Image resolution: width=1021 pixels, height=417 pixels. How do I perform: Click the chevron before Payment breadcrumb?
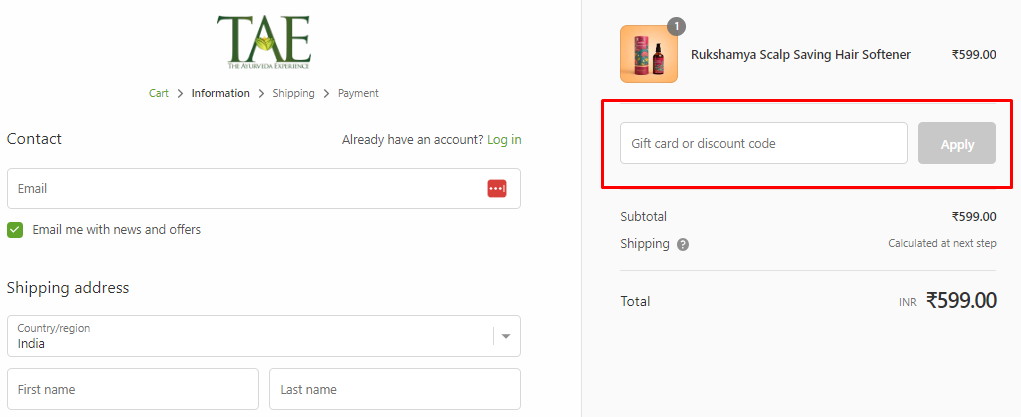coord(326,94)
